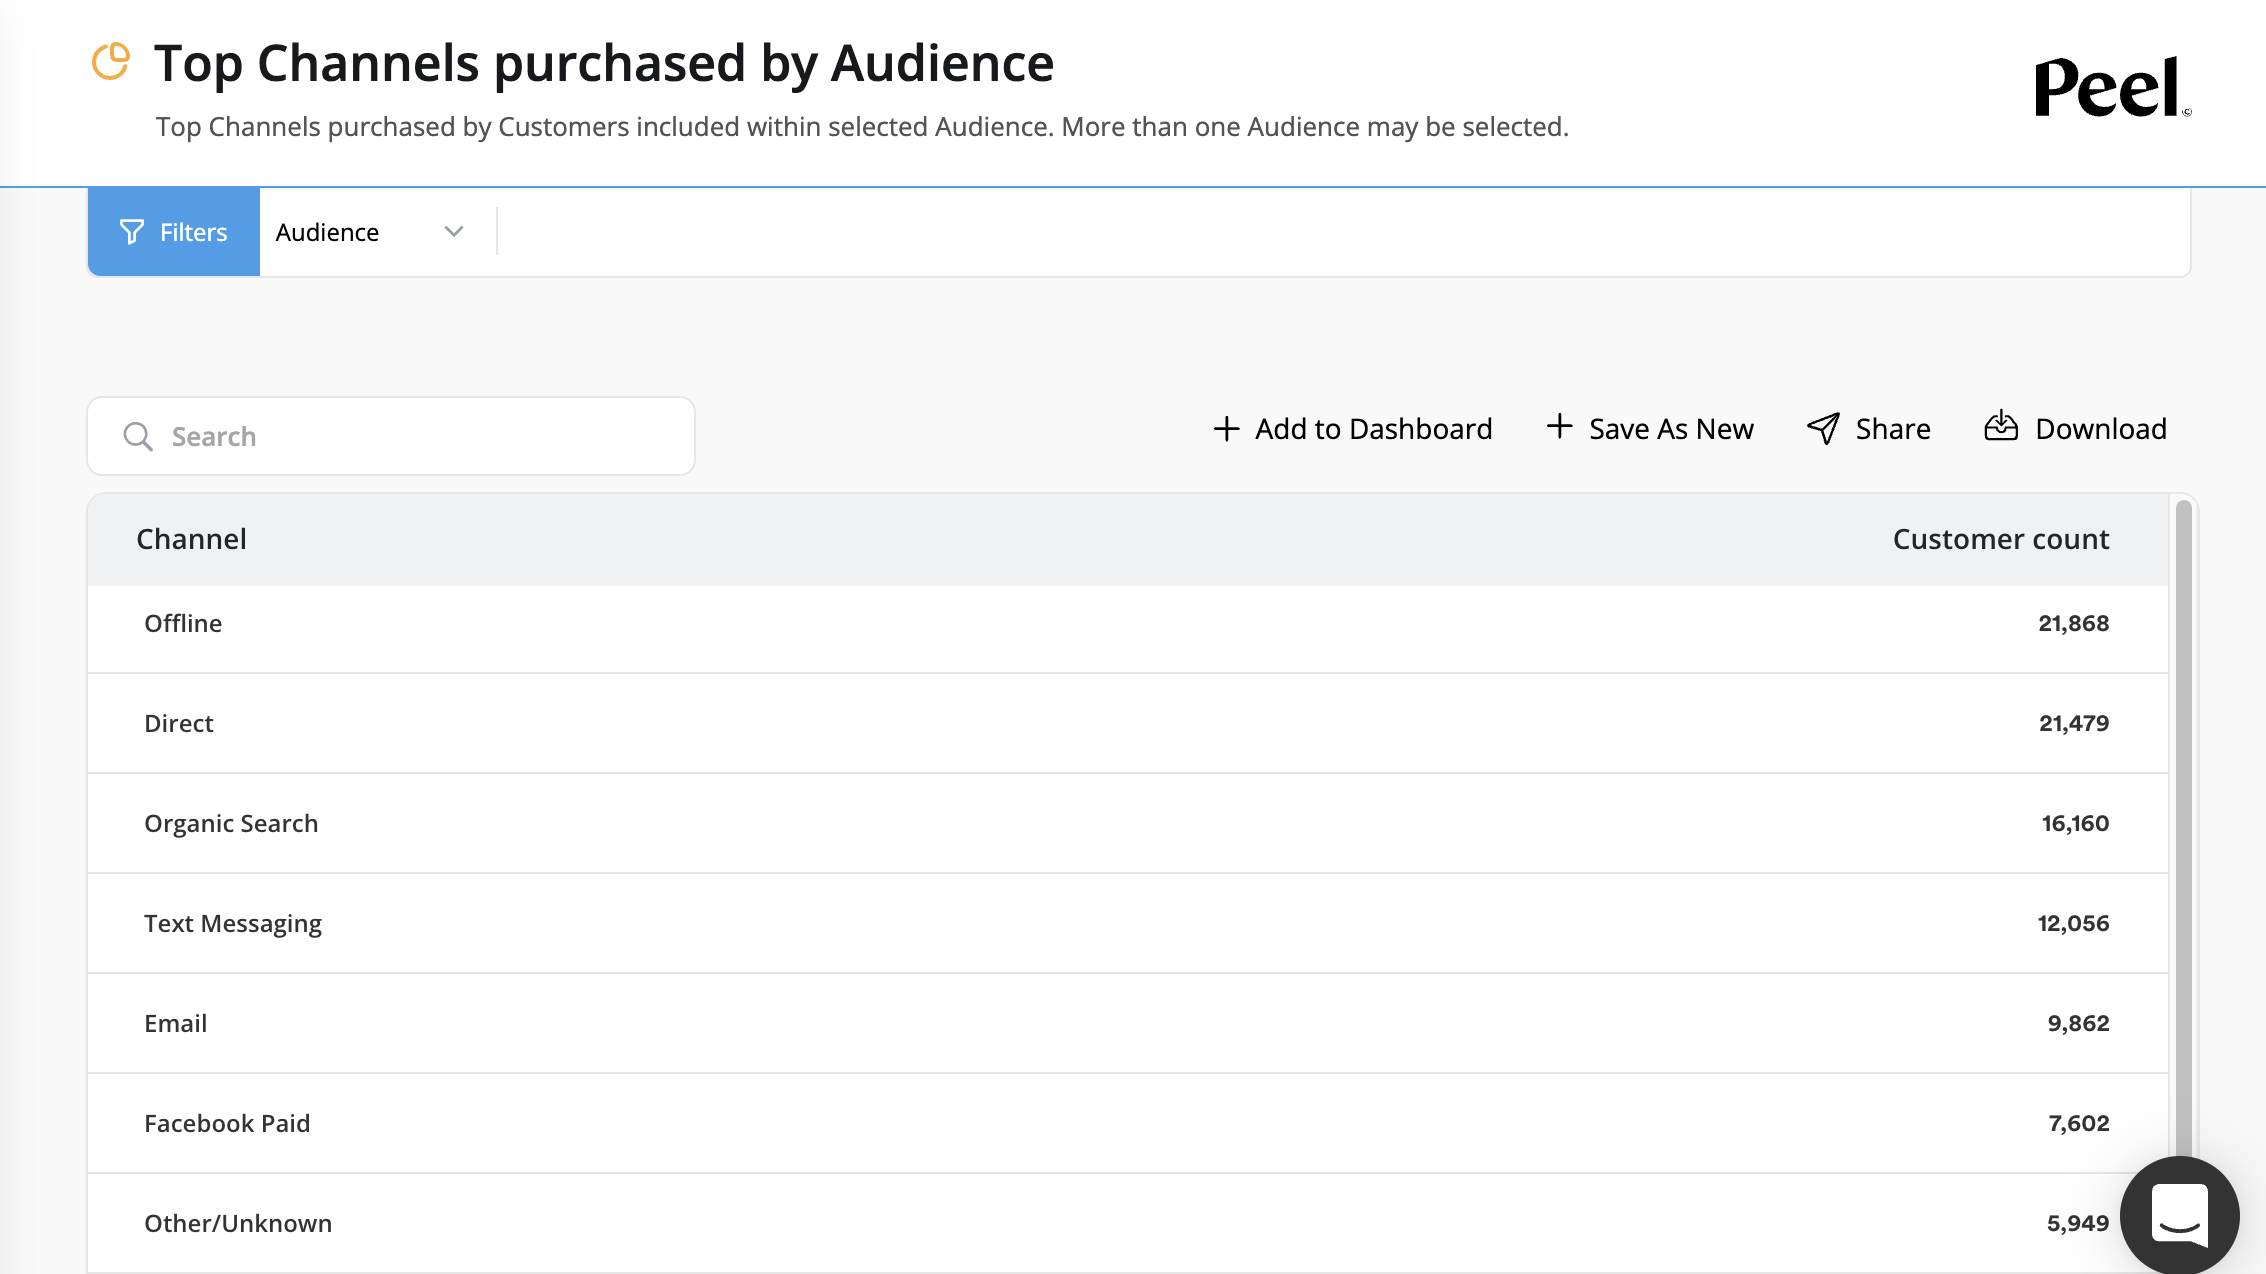Click the magnifying glass search icon
Screen dimensions: 2266x1274
138,437
